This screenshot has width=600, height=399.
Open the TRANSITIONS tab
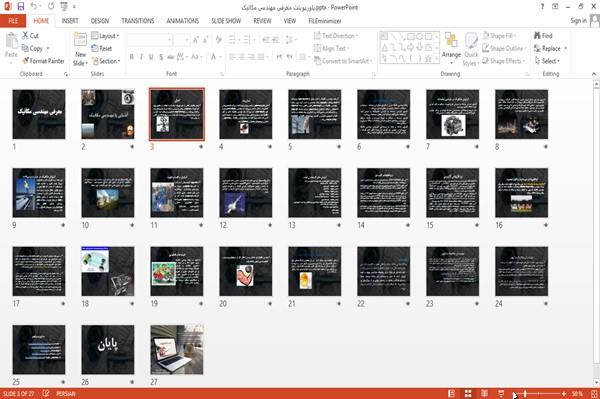pyautogui.click(x=138, y=21)
